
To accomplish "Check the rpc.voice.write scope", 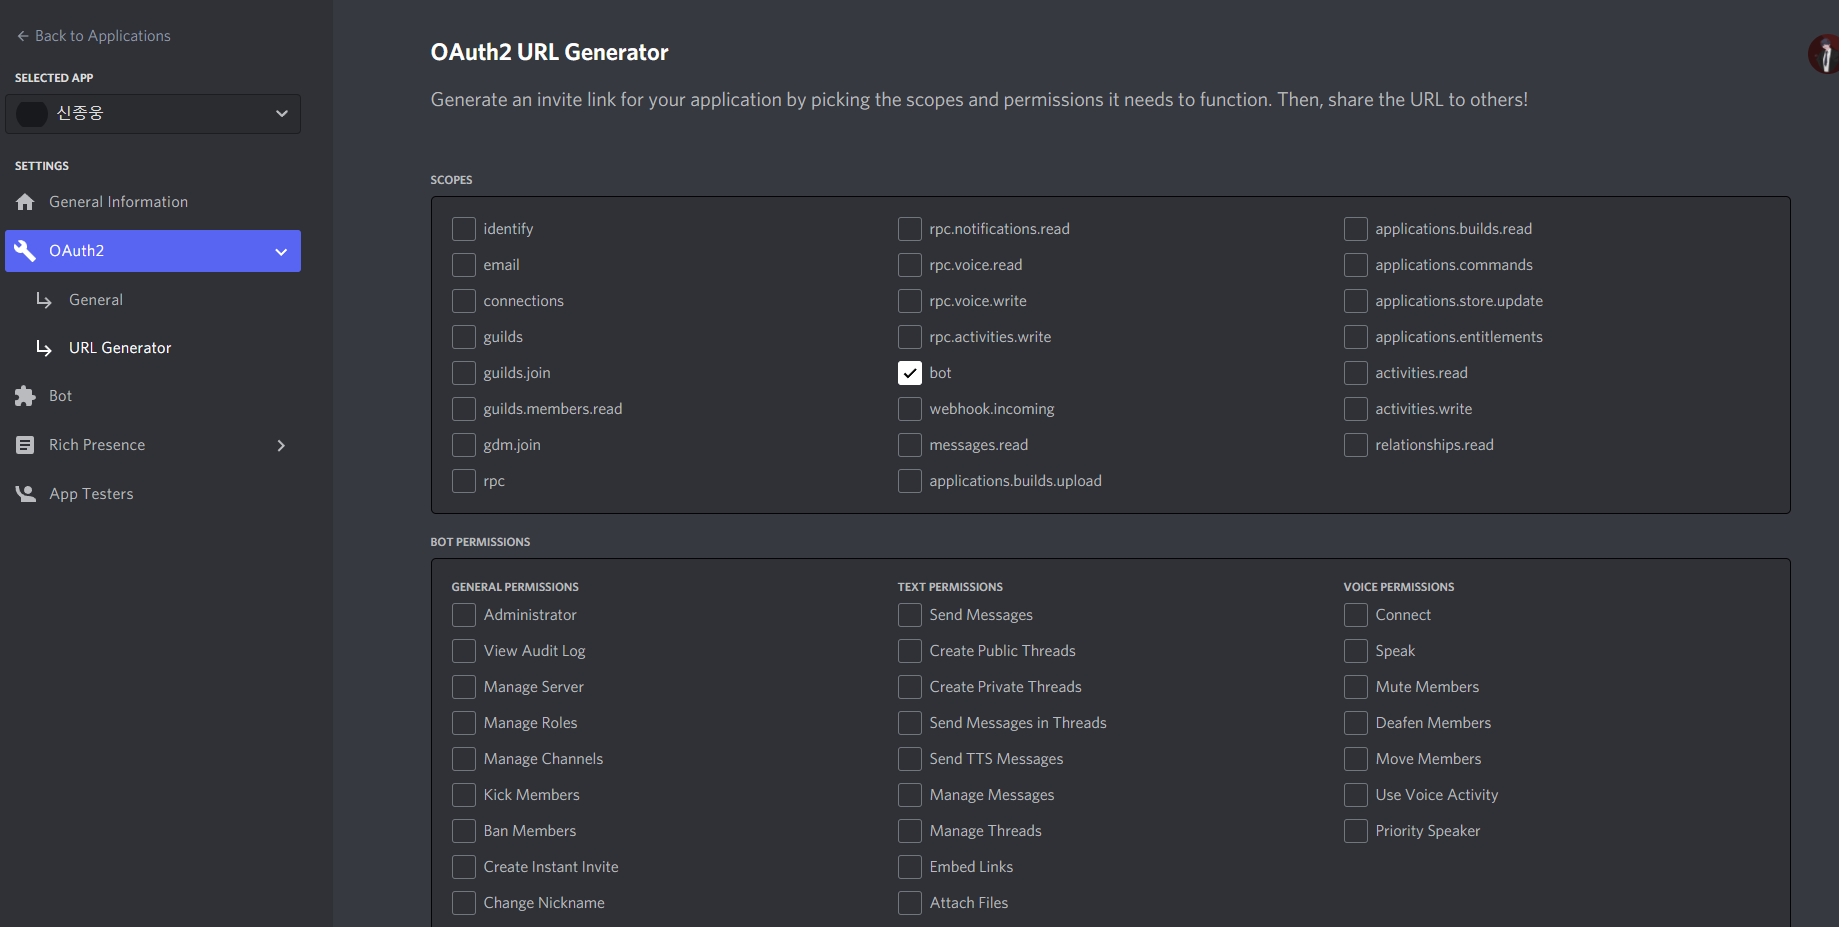I will click(910, 301).
